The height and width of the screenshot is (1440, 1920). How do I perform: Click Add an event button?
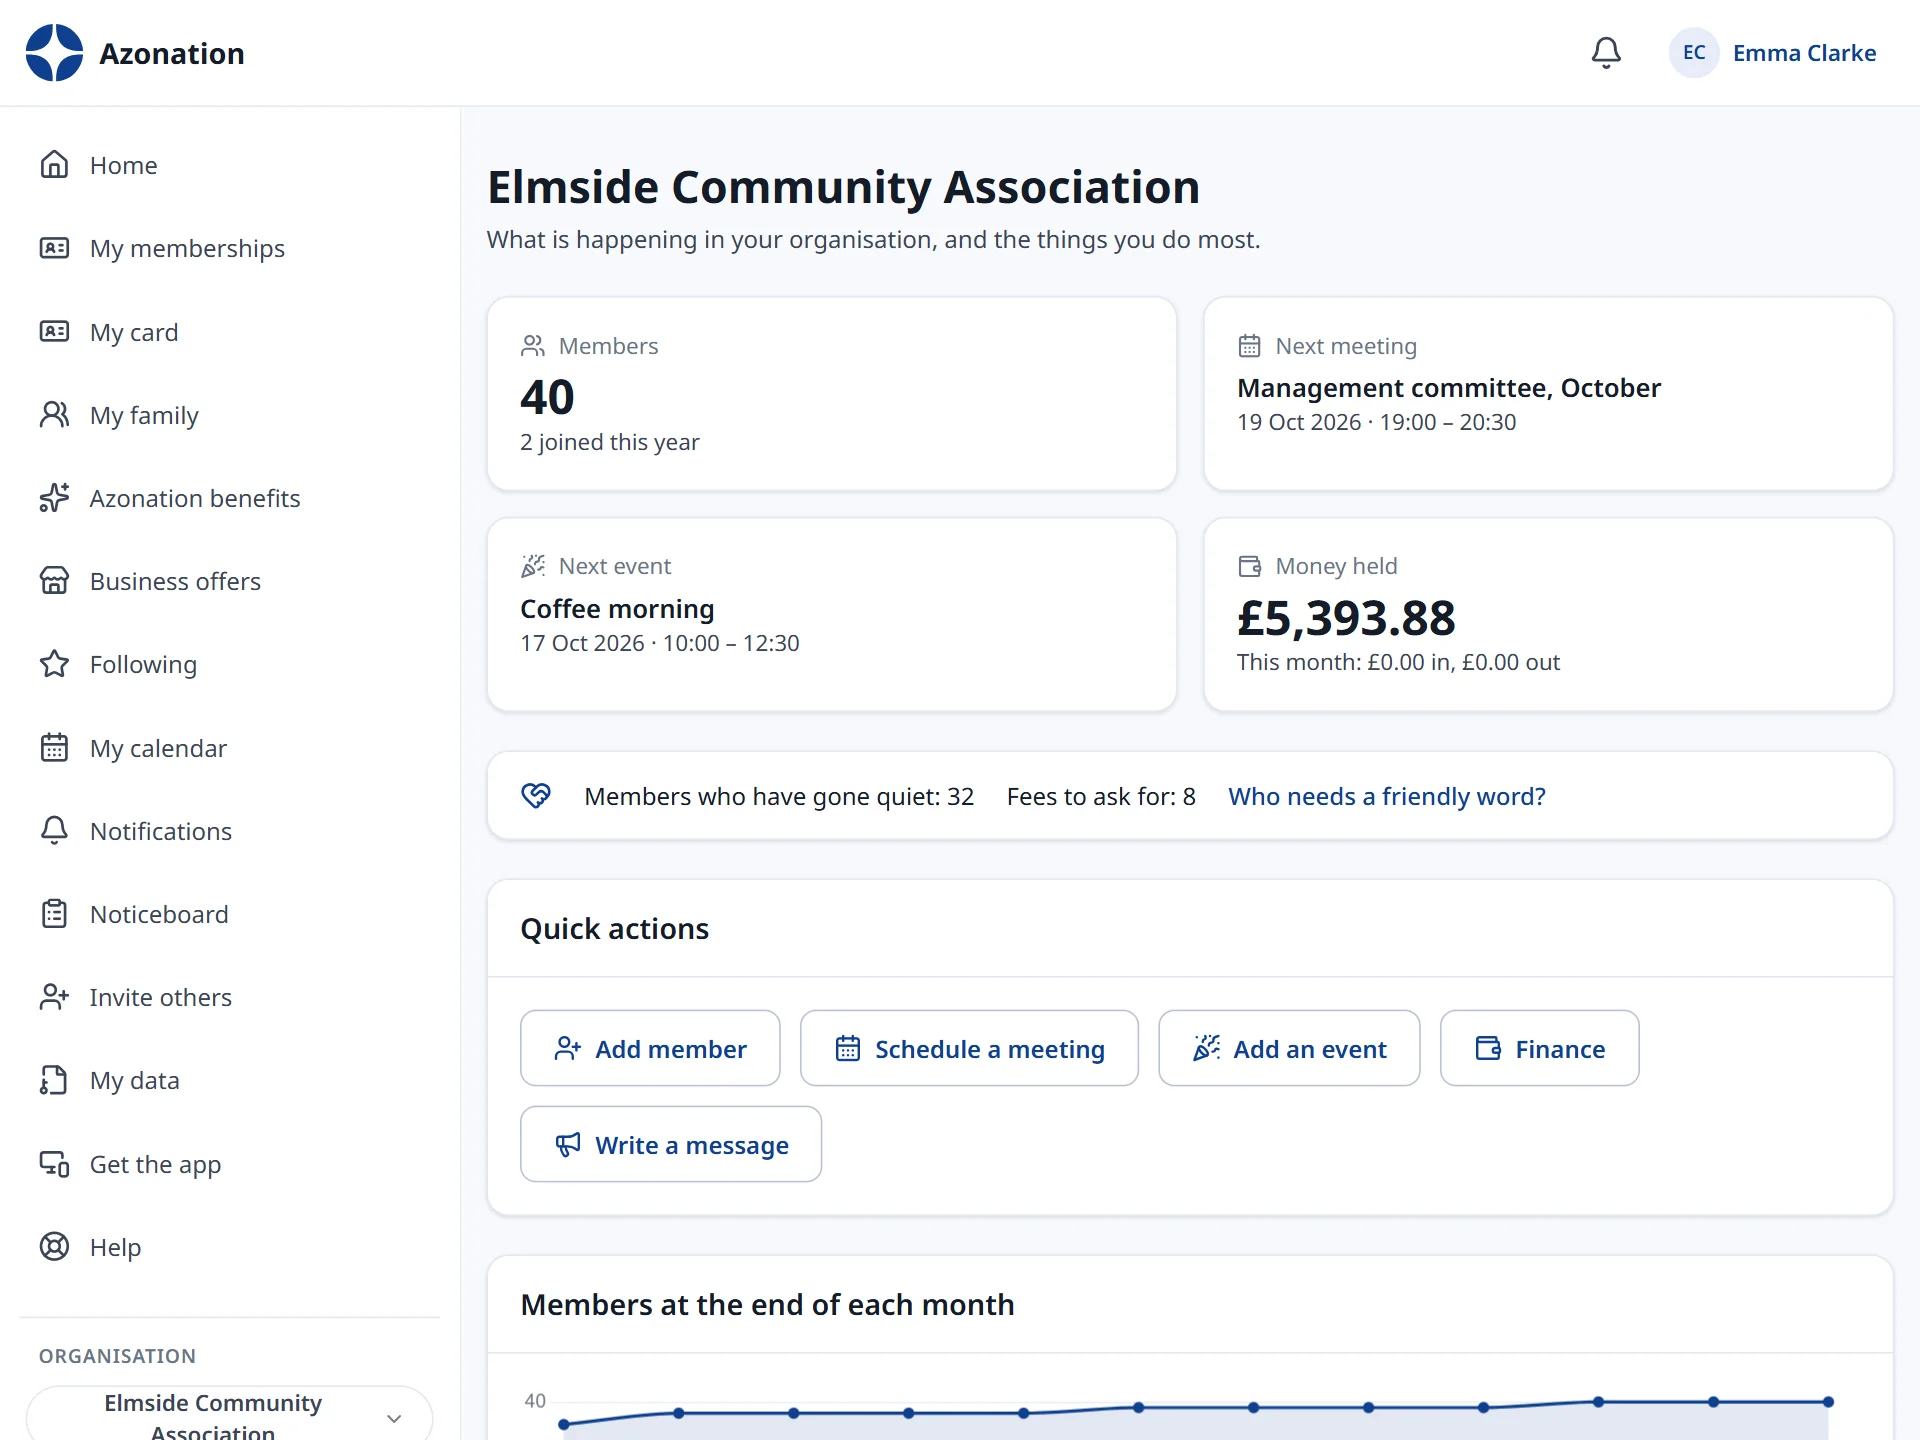click(1289, 1048)
